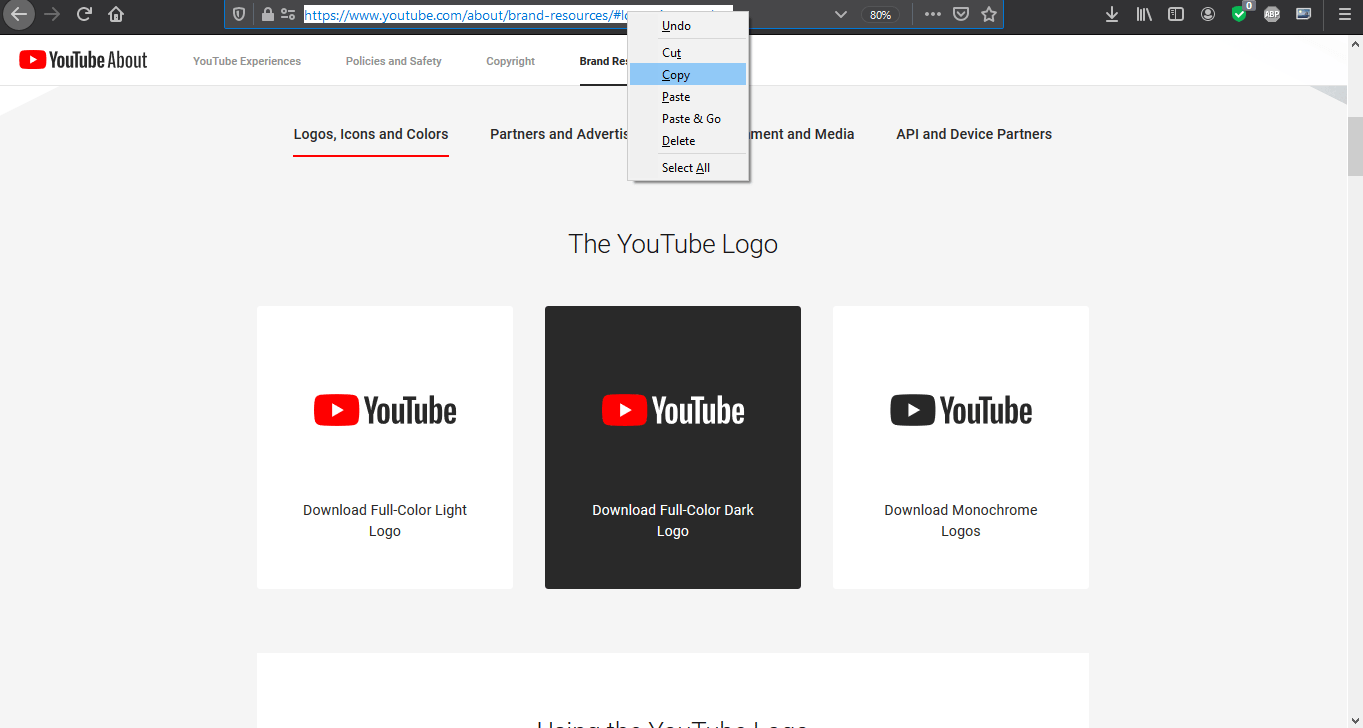The width and height of the screenshot is (1363, 728).
Task: Click Download Full-Color Light Logo link
Action: click(x=385, y=520)
